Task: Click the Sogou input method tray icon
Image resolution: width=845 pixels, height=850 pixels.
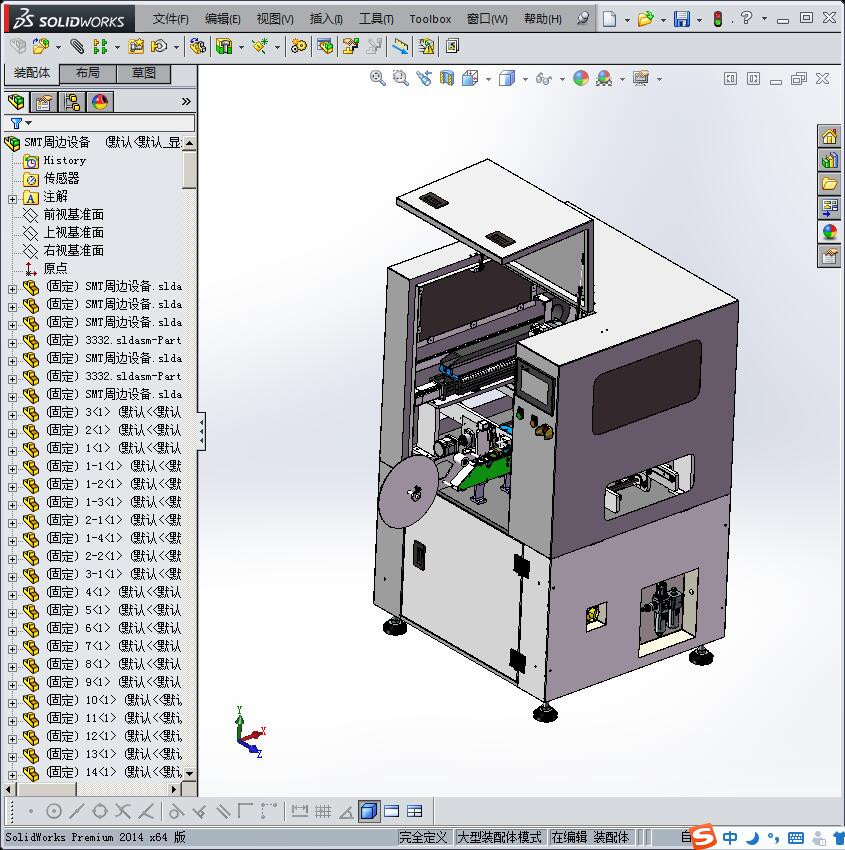Action: point(704,837)
